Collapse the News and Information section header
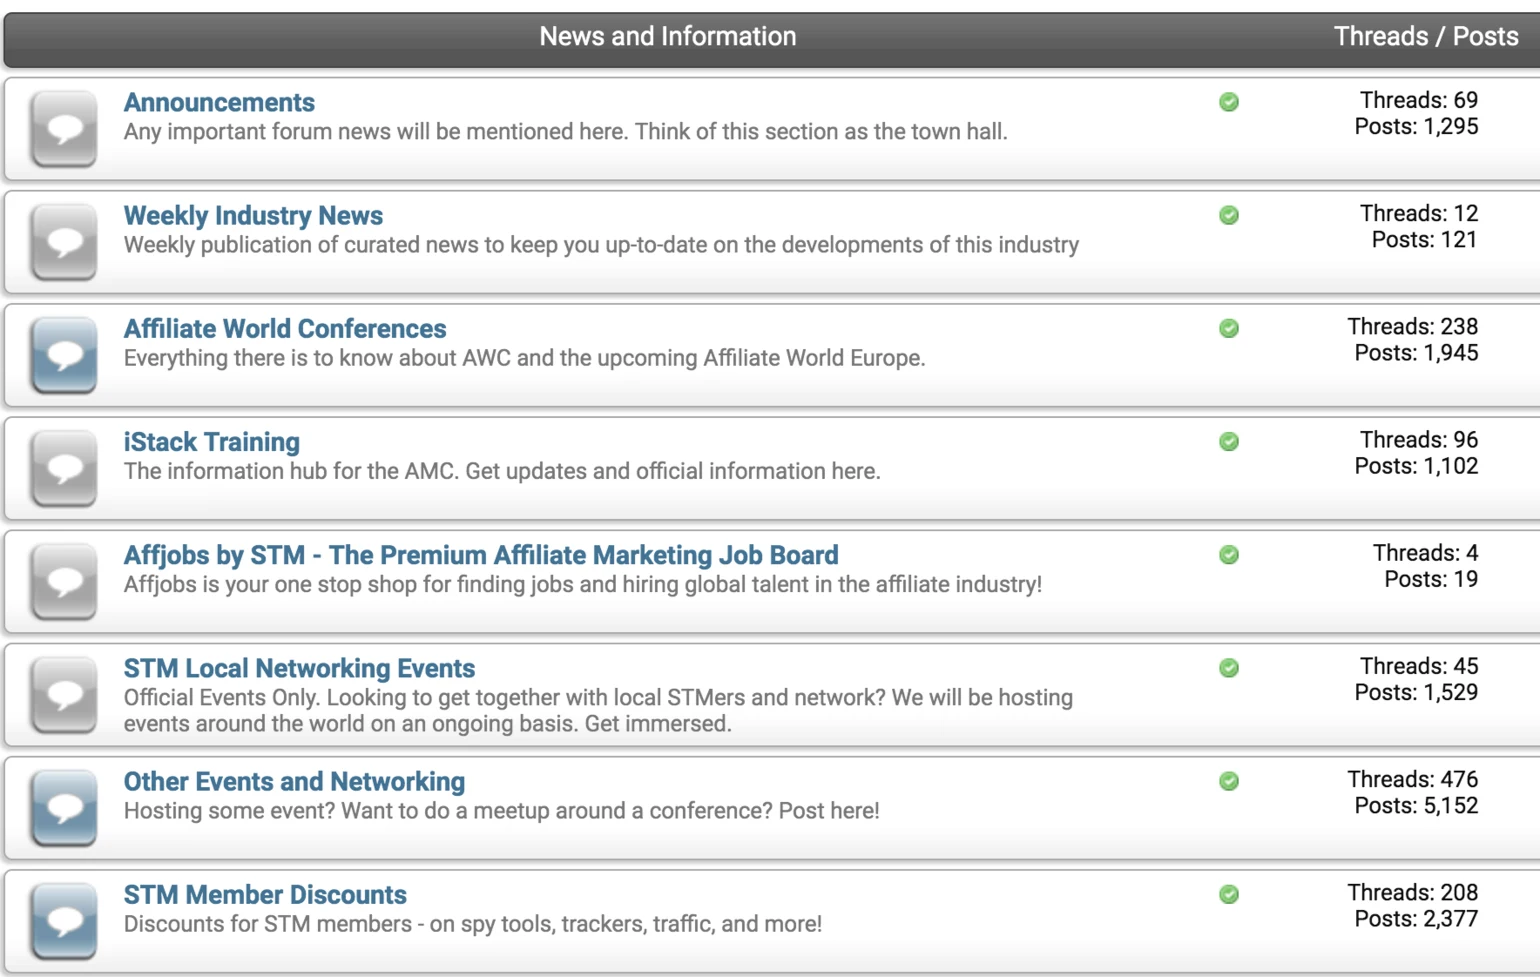The height and width of the screenshot is (977, 1540). point(668,36)
